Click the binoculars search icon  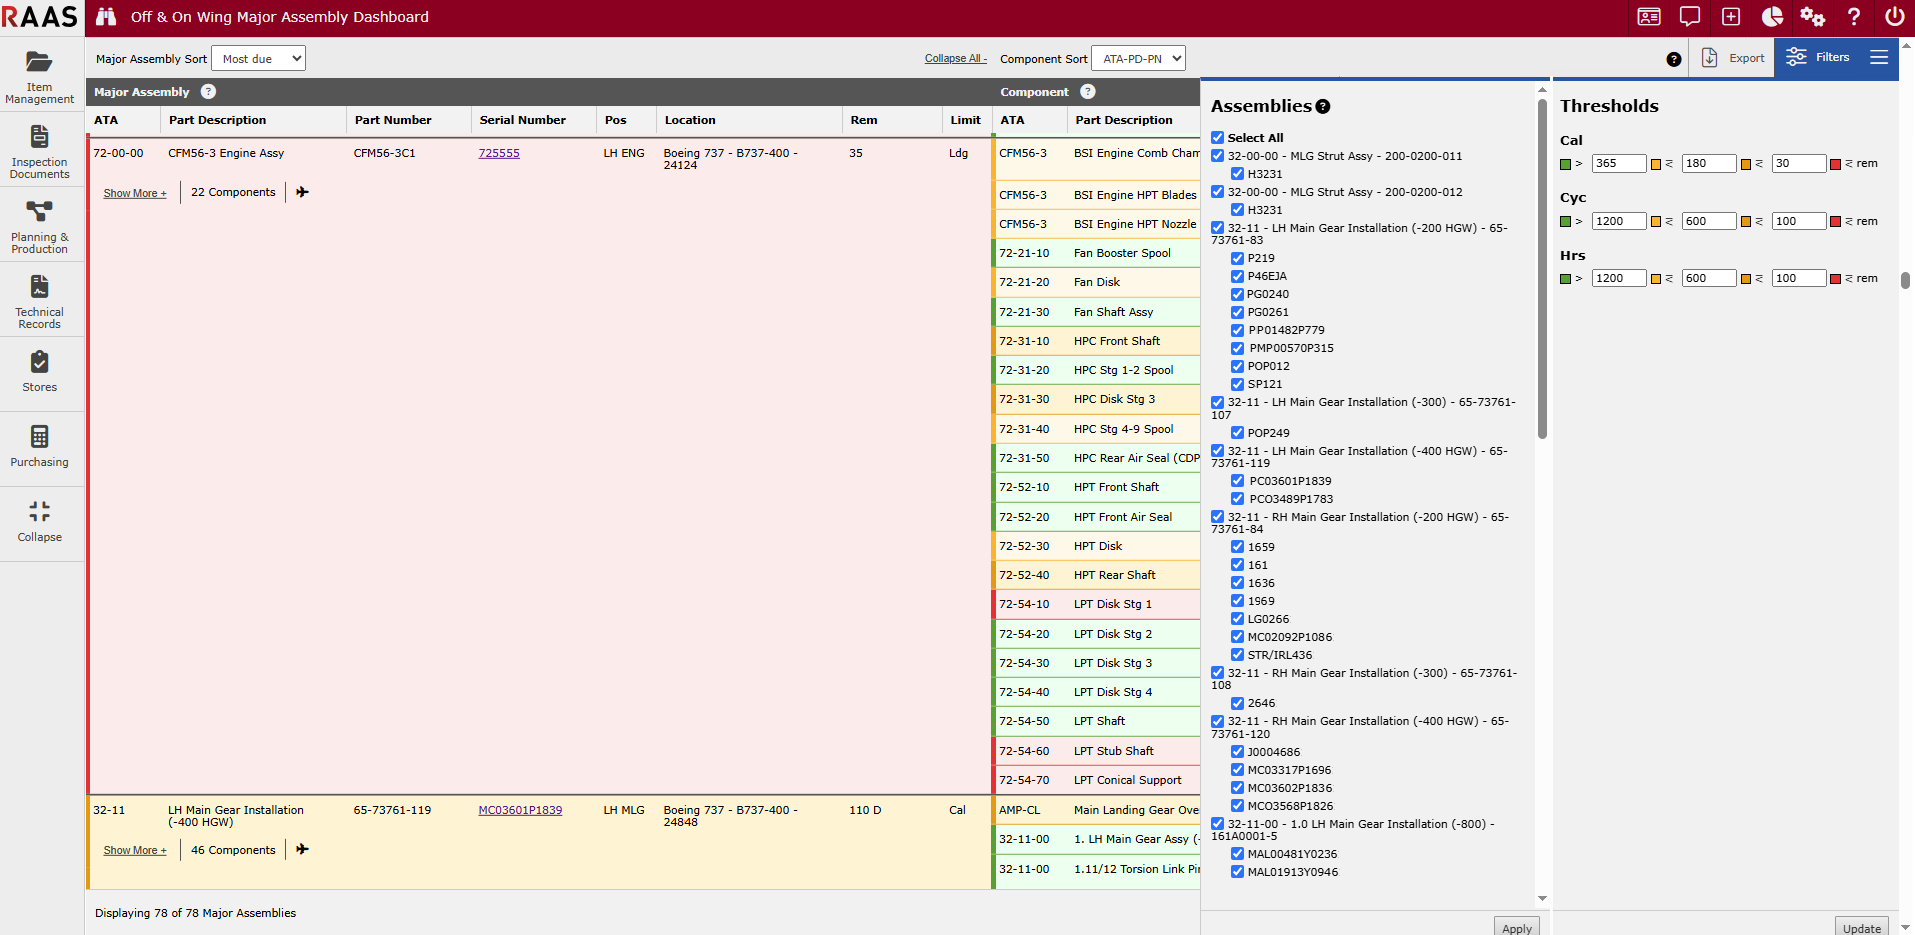[106, 17]
